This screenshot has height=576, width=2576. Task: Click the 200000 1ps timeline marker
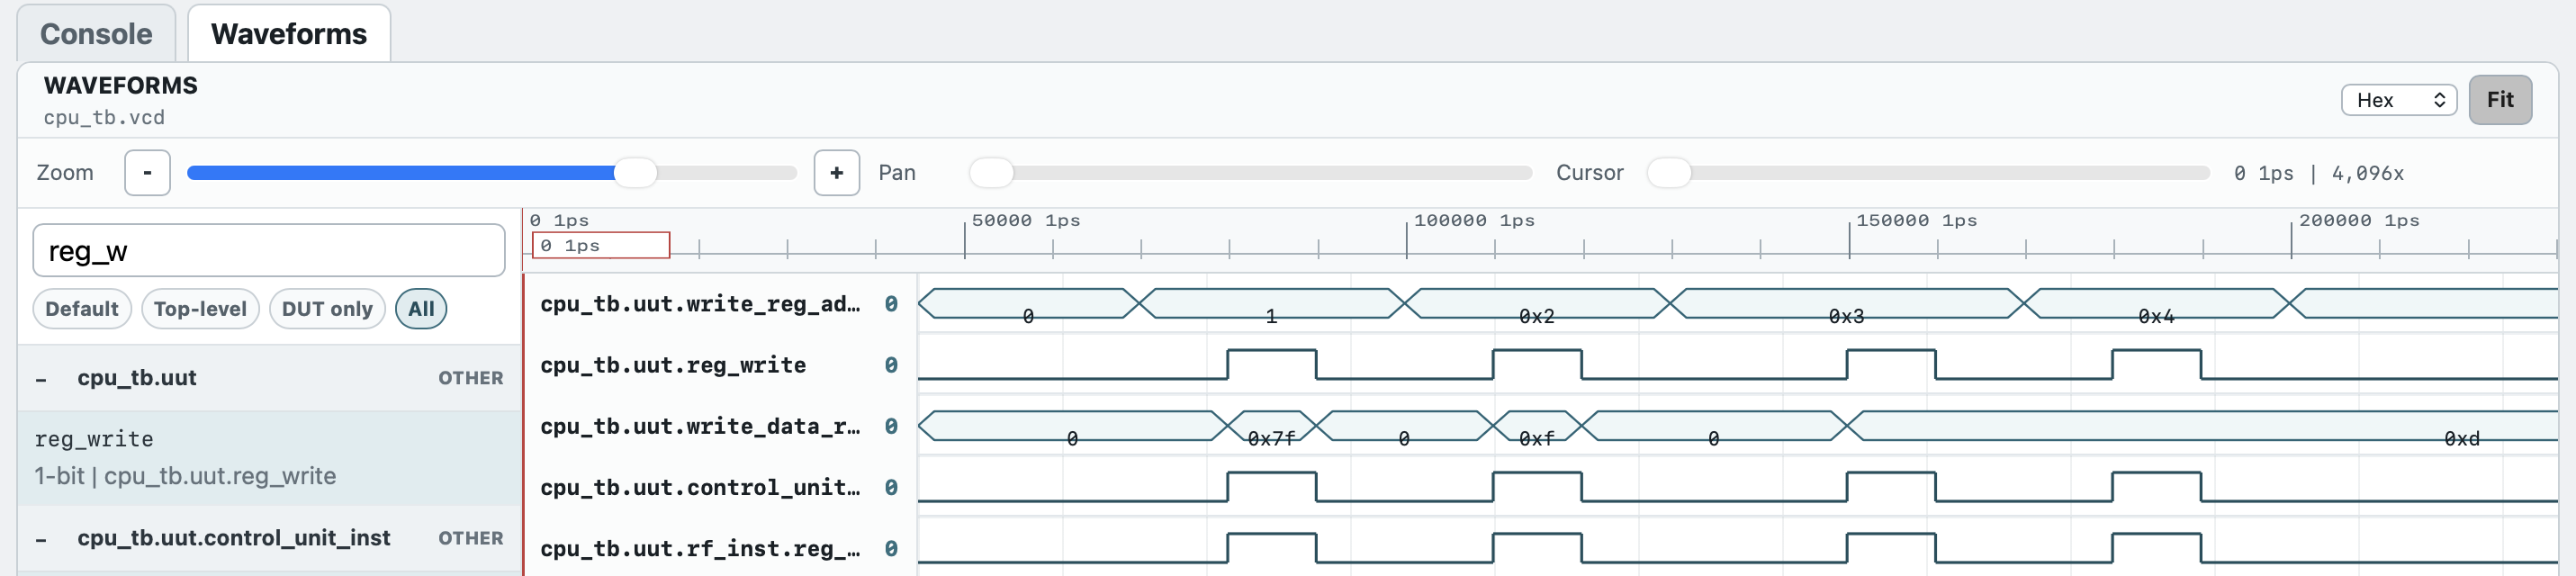[2358, 220]
